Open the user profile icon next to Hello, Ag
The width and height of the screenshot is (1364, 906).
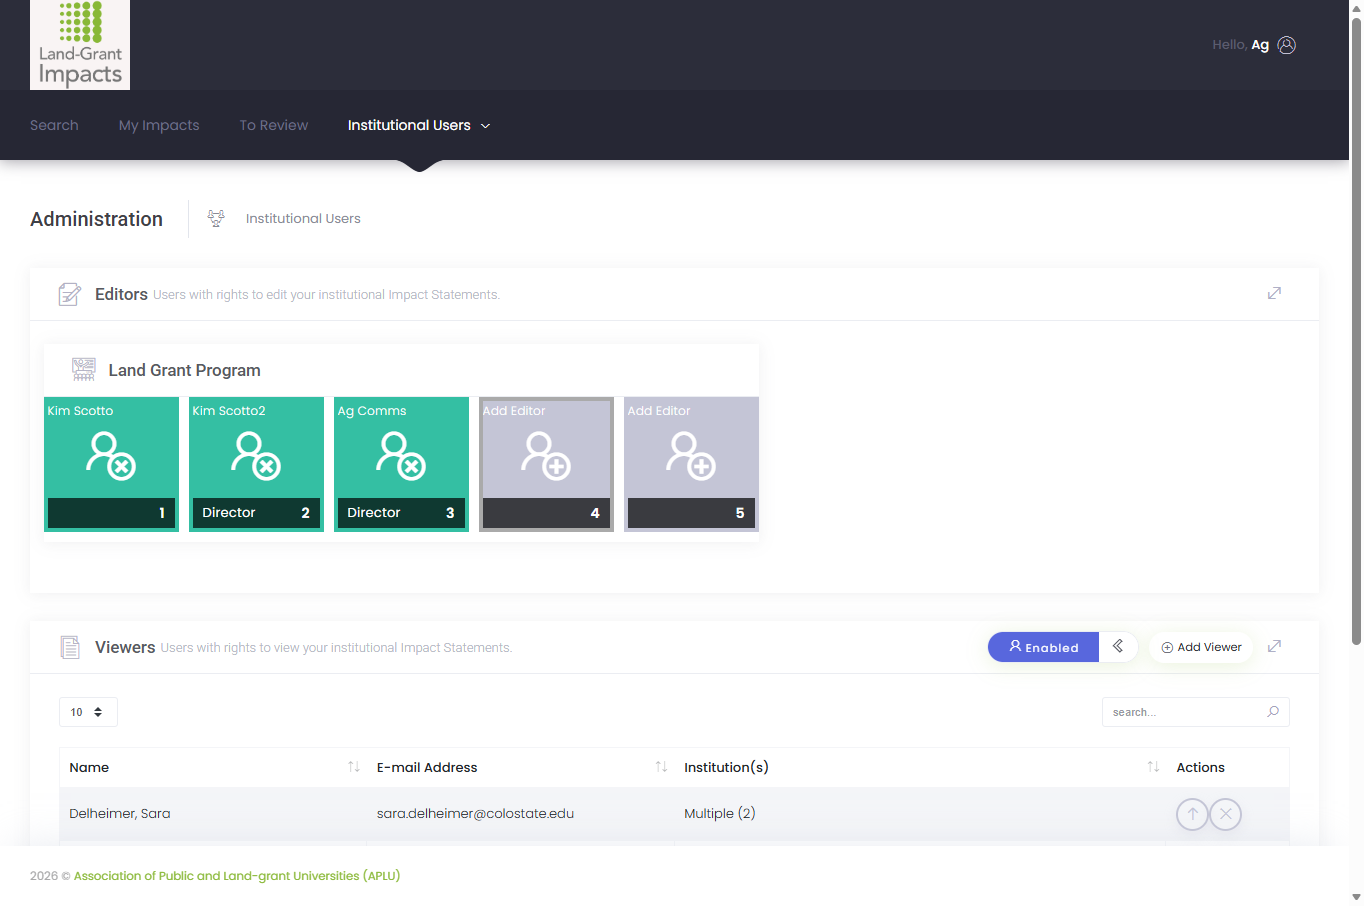click(x=1287, y=45)
